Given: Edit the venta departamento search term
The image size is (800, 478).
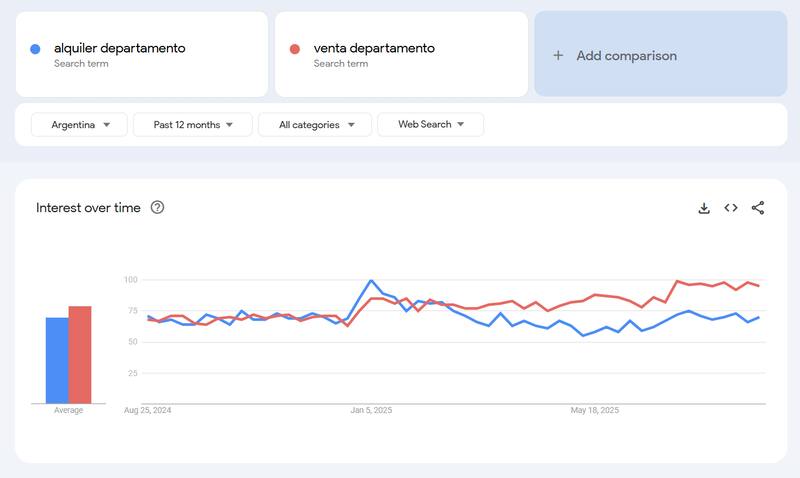Looking at the screenshot, I should point(373,48).
